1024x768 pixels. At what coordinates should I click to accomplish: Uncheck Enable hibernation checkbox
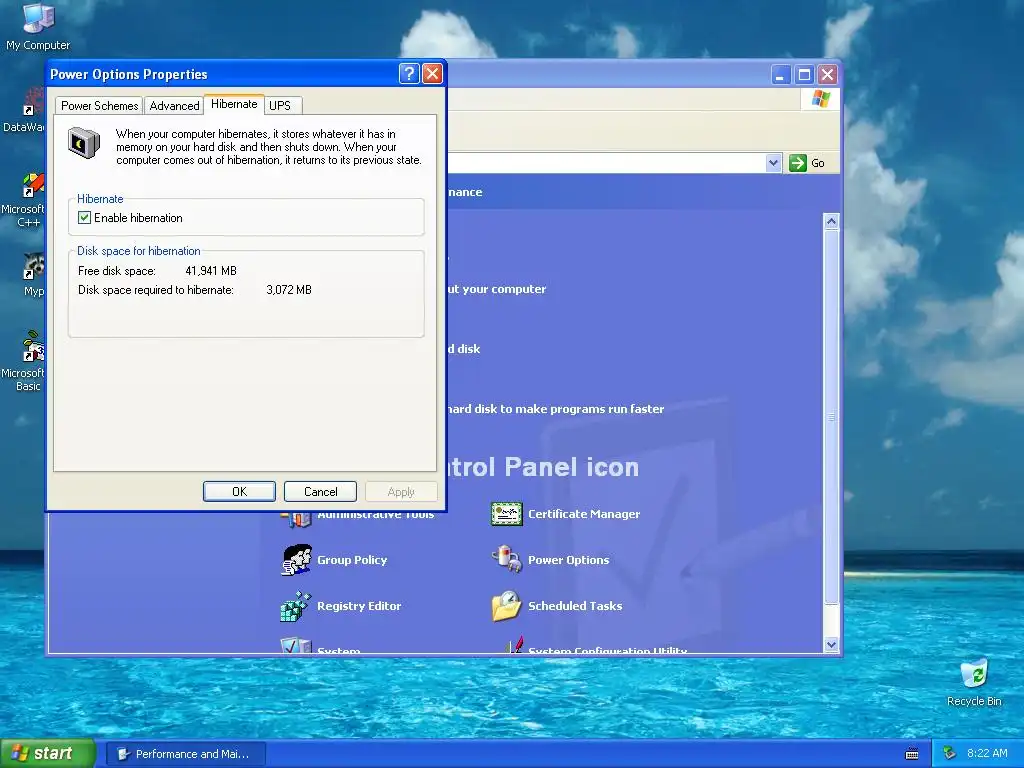(84, 217)
